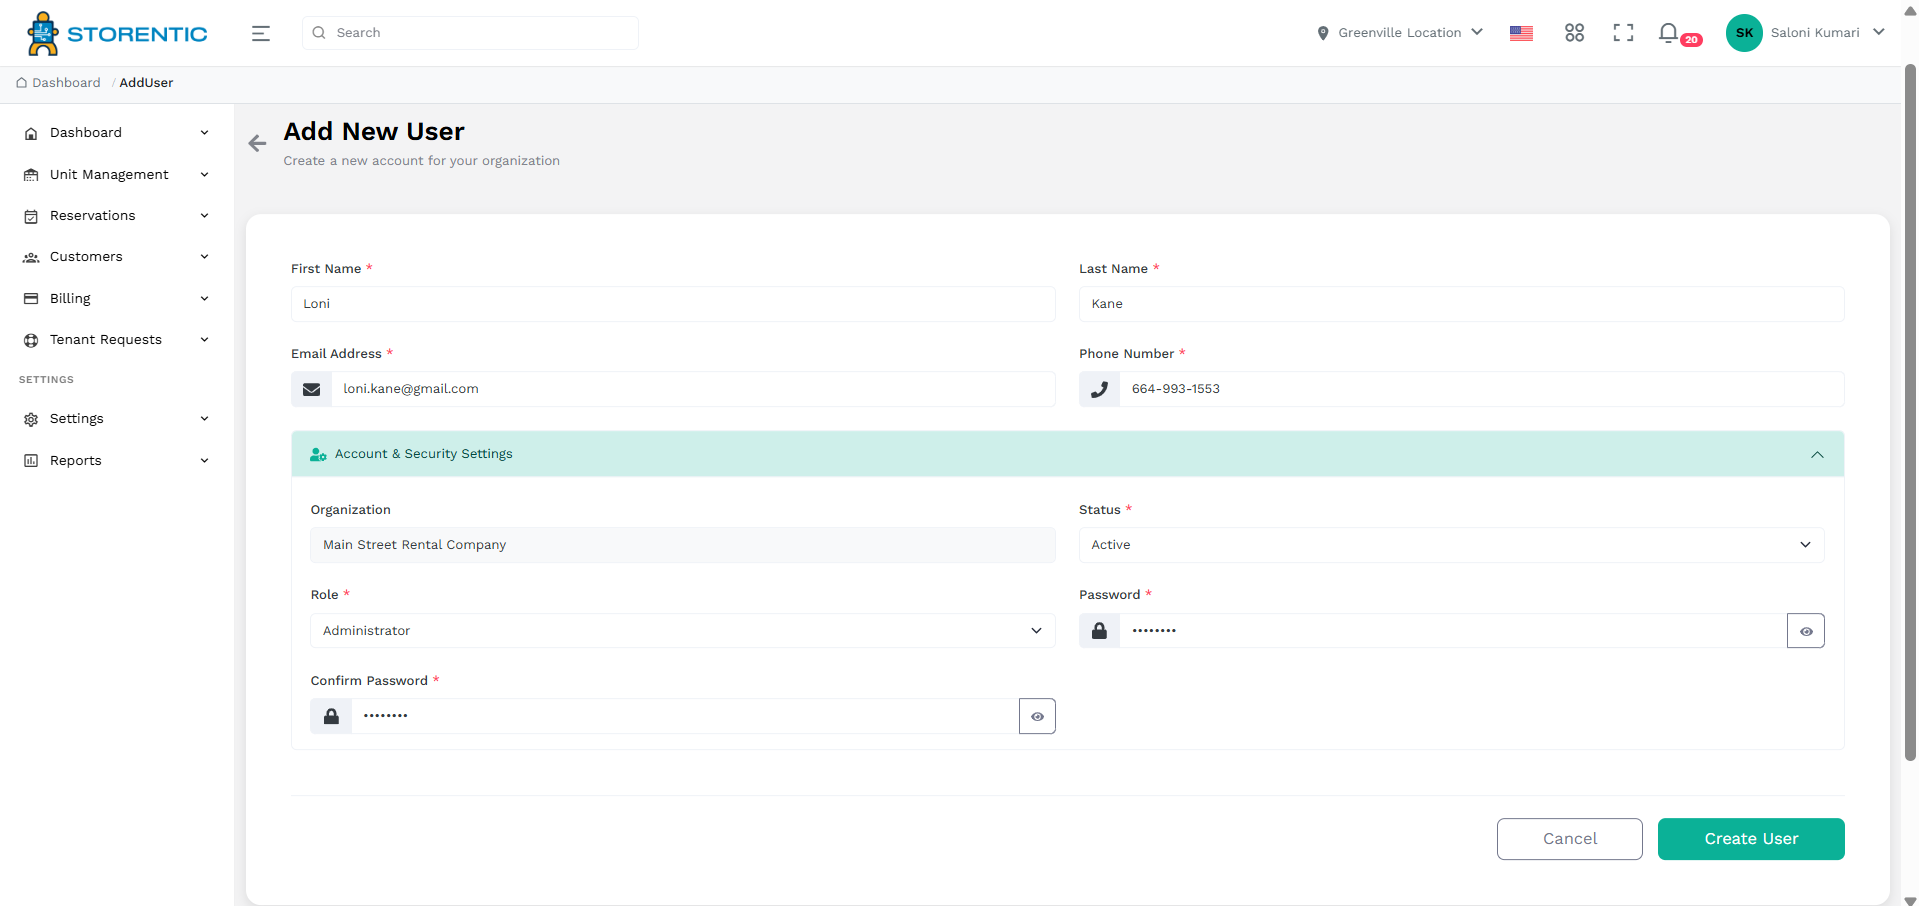Expand the Greenville Location selector
Screen dimensions: 1919x906
1479,32
